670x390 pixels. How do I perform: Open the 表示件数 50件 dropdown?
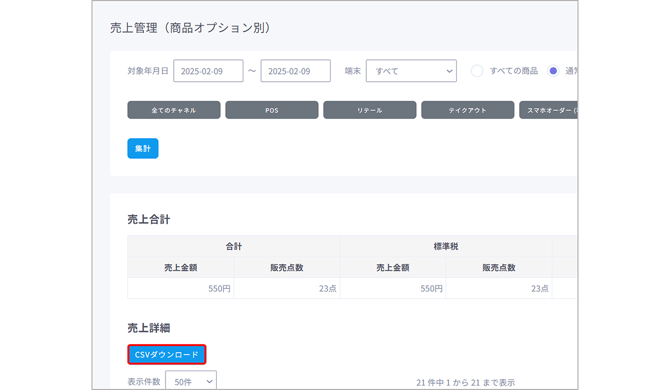click(191, 381)
